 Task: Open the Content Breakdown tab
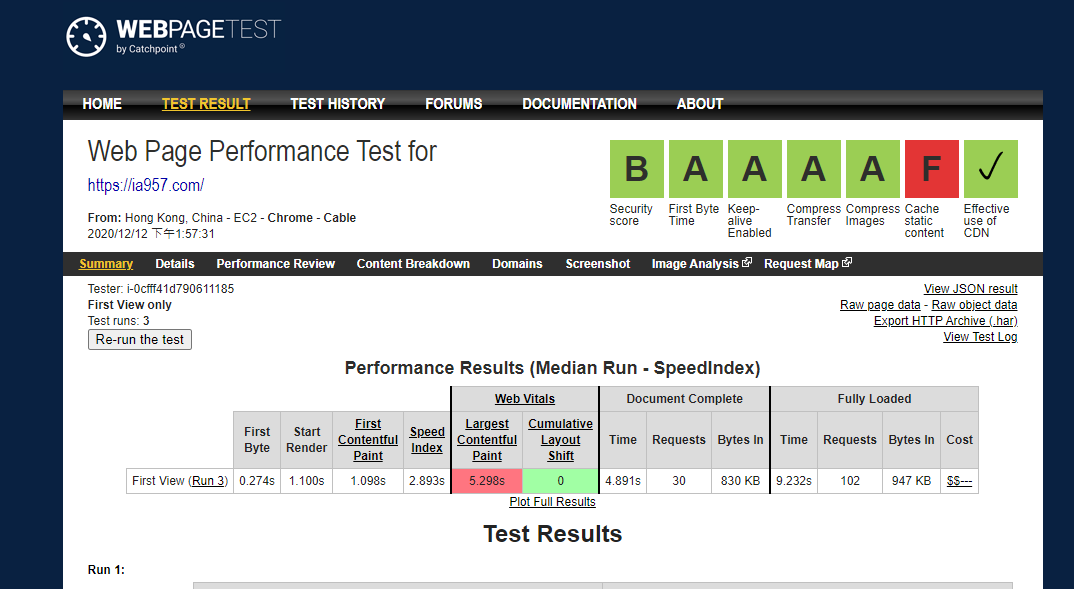(413, 264)
